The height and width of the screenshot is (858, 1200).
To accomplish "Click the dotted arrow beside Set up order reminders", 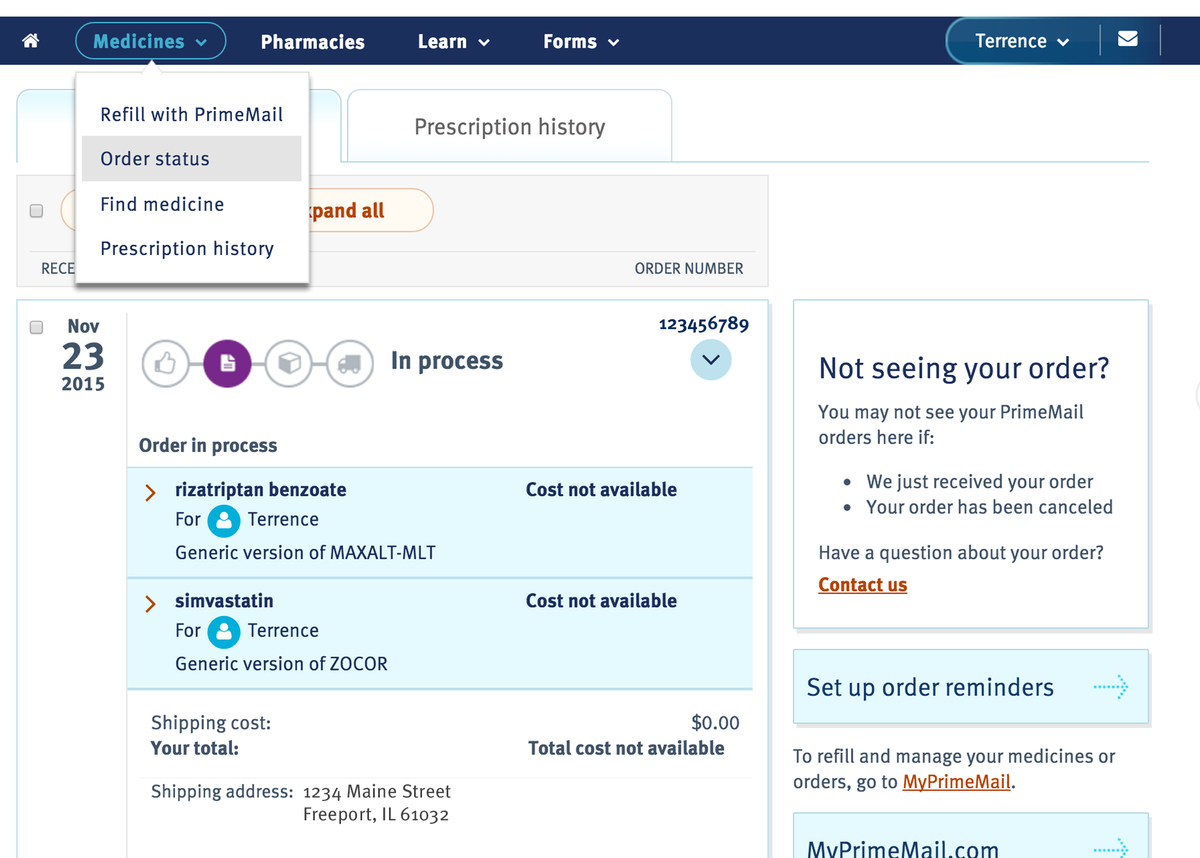I will [x=1110, y=687].
